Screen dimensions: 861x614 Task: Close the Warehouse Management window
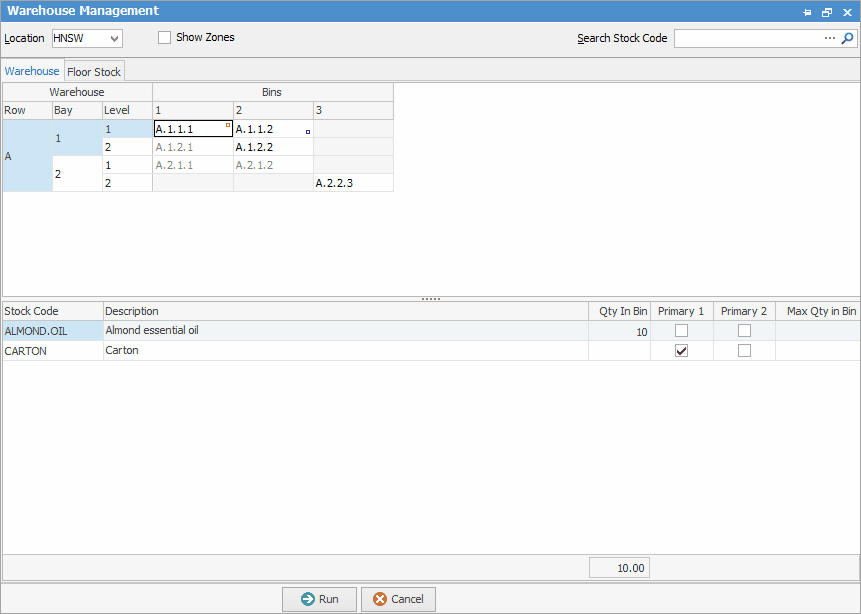[x=847, y=12]
